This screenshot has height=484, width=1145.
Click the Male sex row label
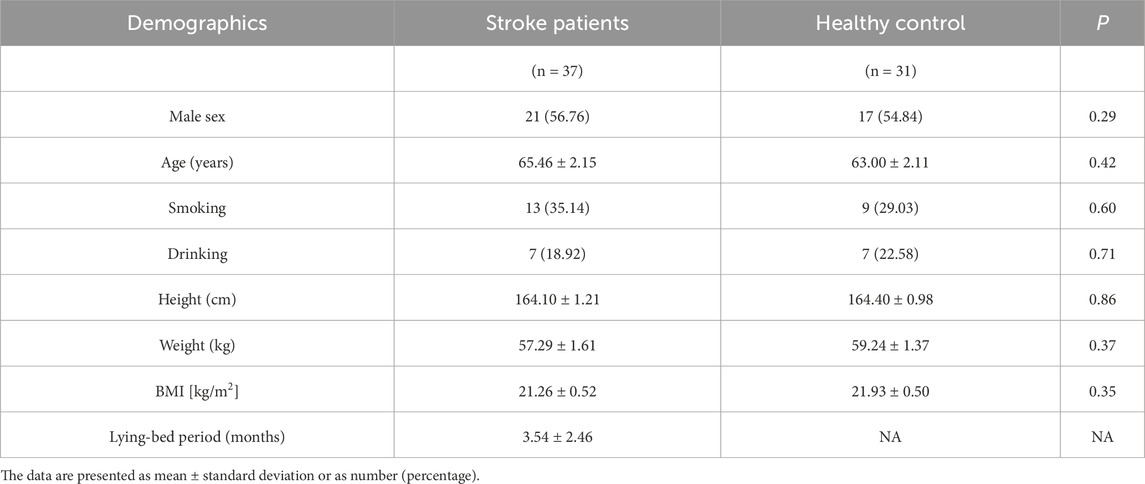click(197, 117)
